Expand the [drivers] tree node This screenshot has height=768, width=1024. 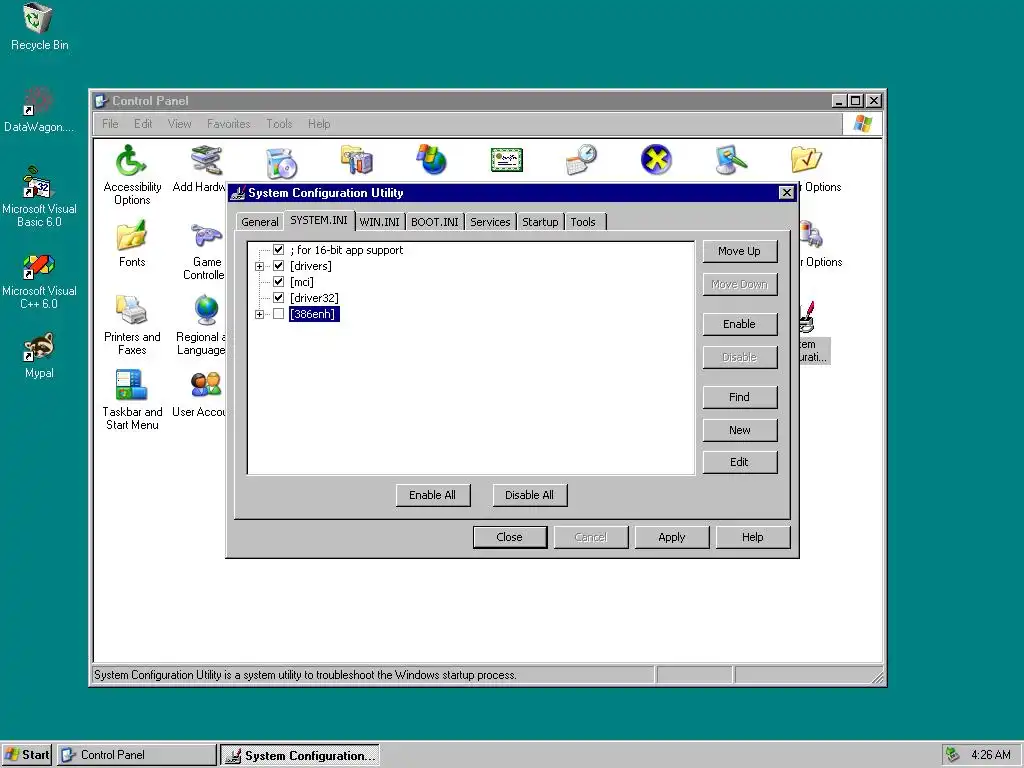pos(259,266)
